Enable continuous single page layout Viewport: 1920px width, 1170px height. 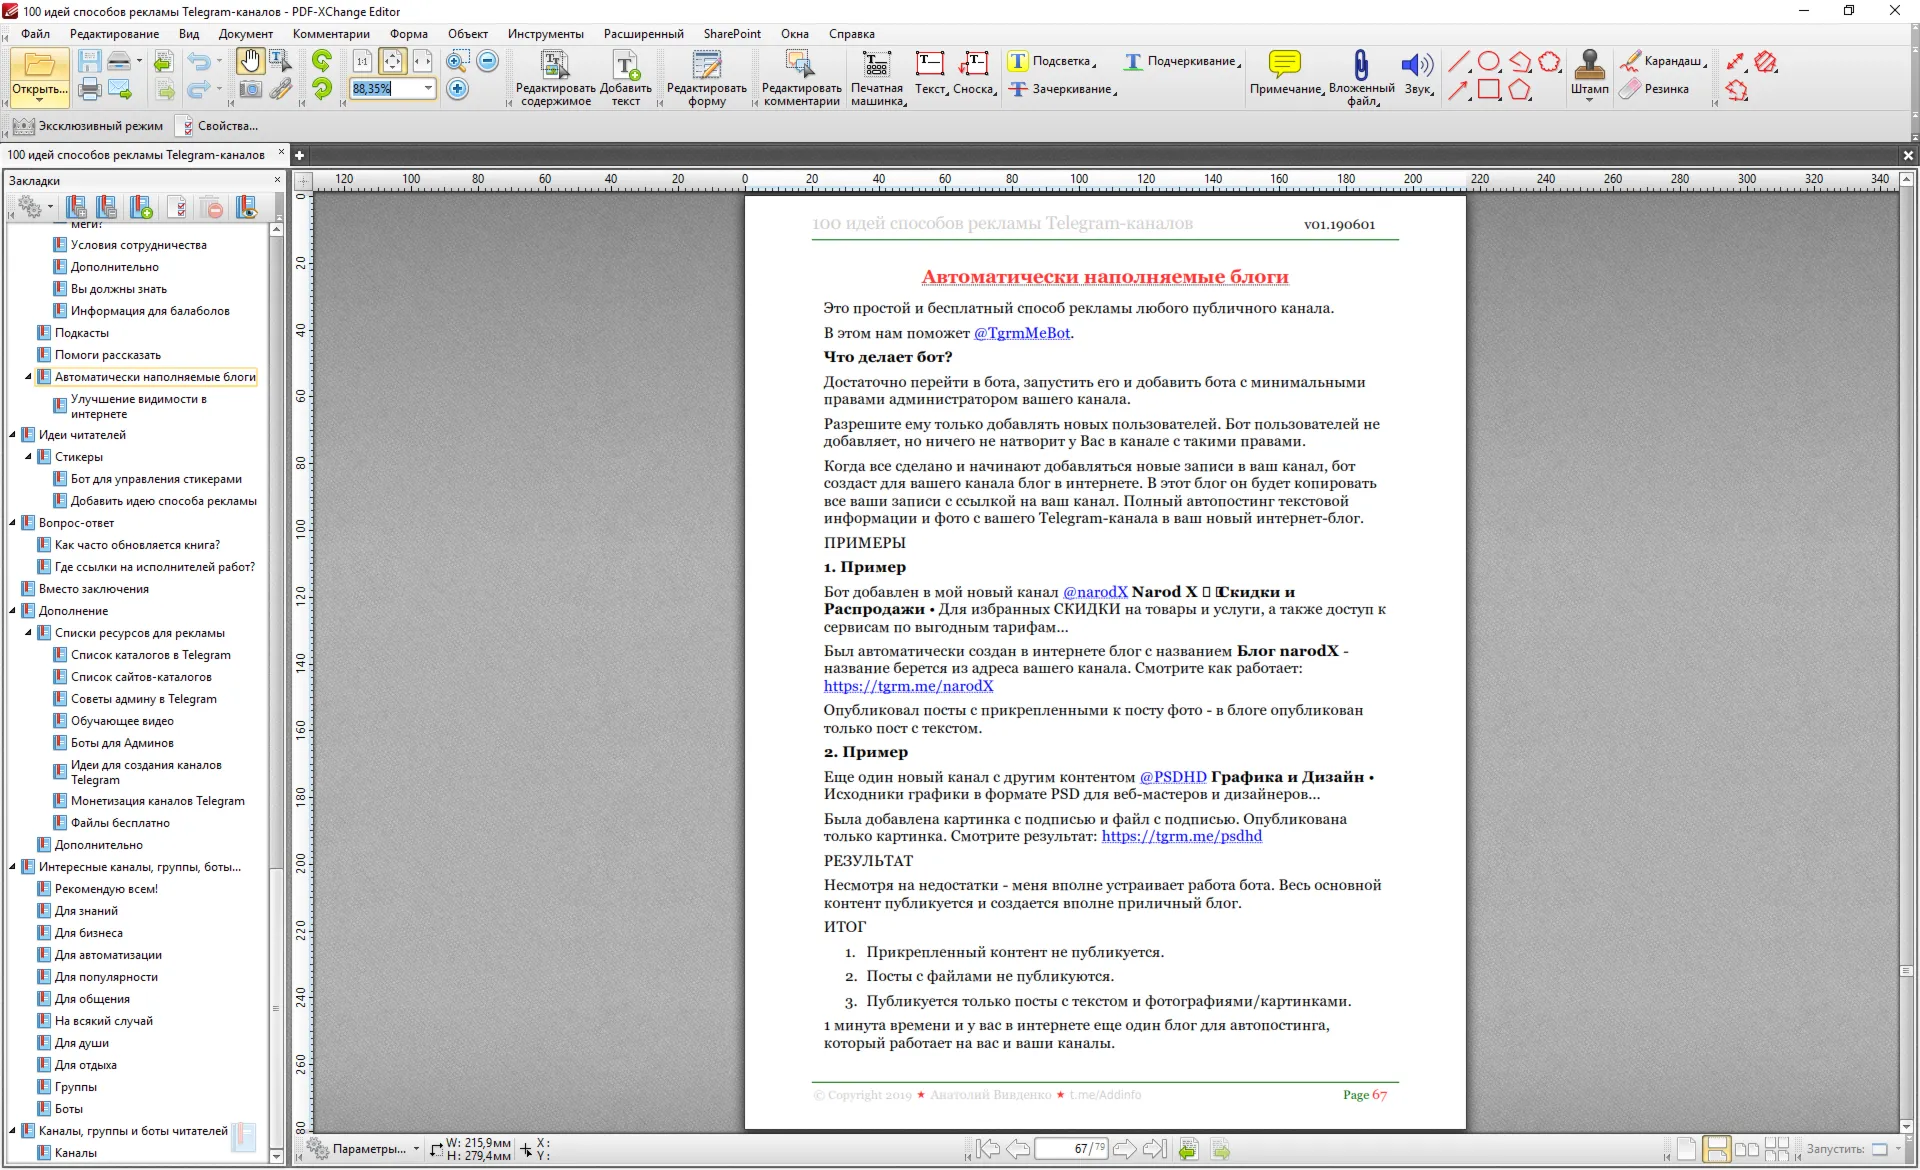pos(1716,1149)
